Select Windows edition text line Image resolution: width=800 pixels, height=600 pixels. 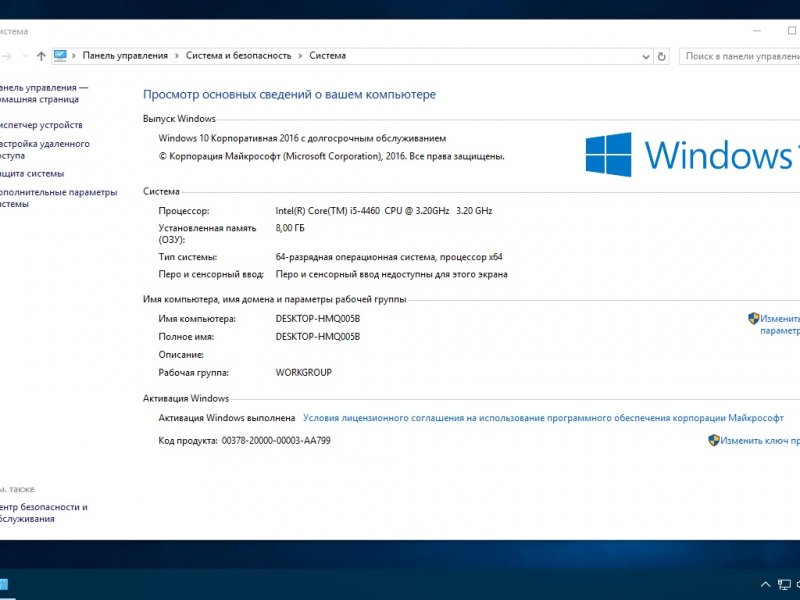tap(302, 138)
